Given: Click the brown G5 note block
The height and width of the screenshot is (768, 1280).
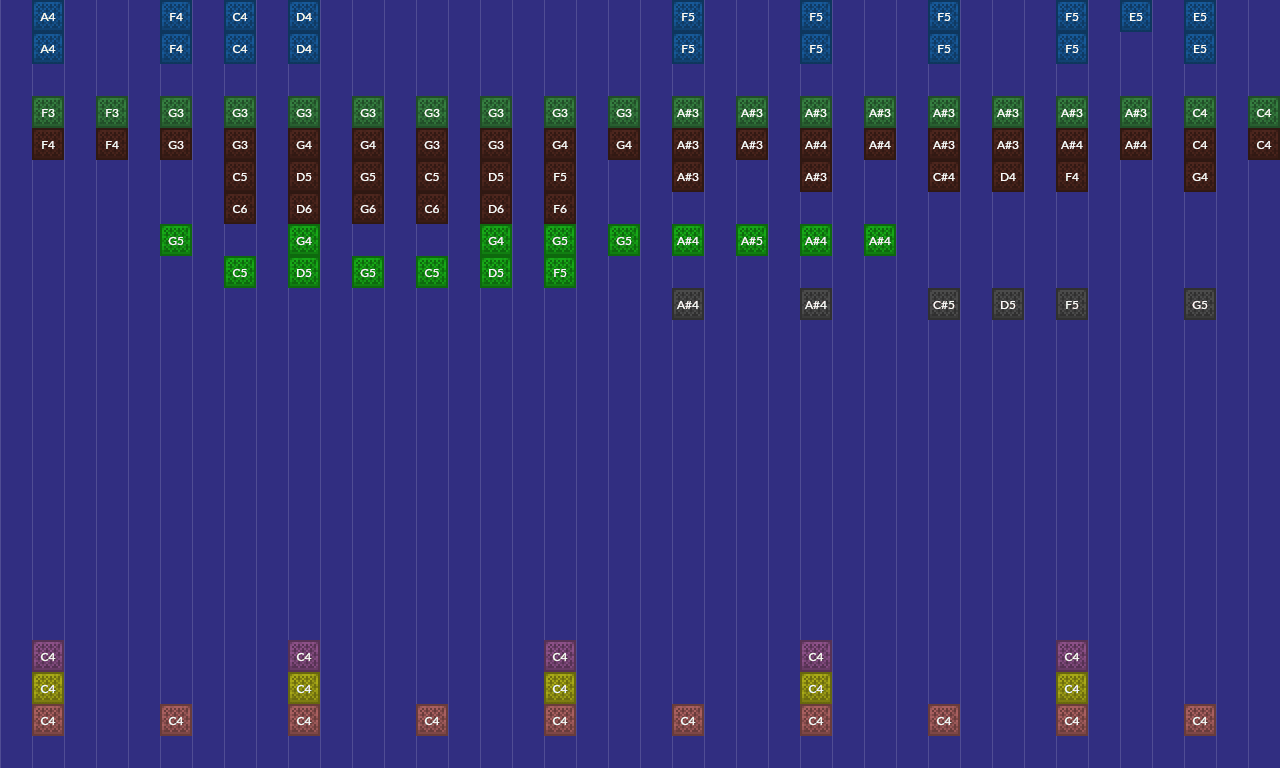Looking at the screenshot, I should (368, 176).
